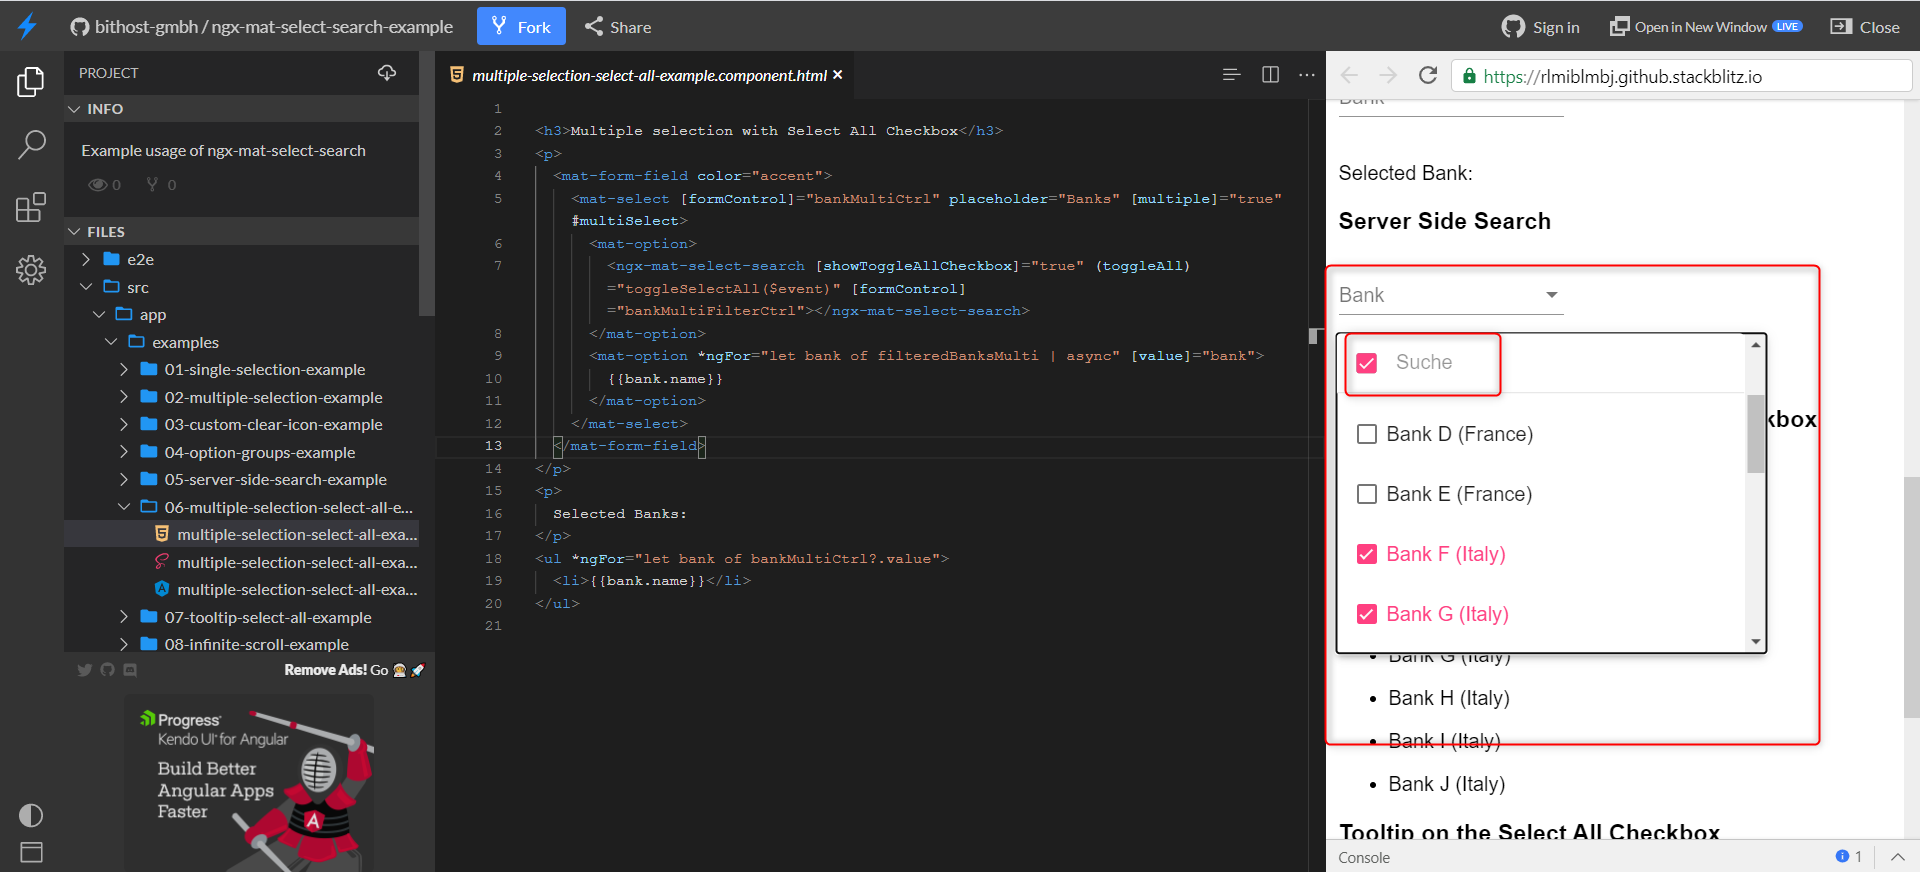
Task: Go forward in the preview browser
Action: pos(1388,76)
